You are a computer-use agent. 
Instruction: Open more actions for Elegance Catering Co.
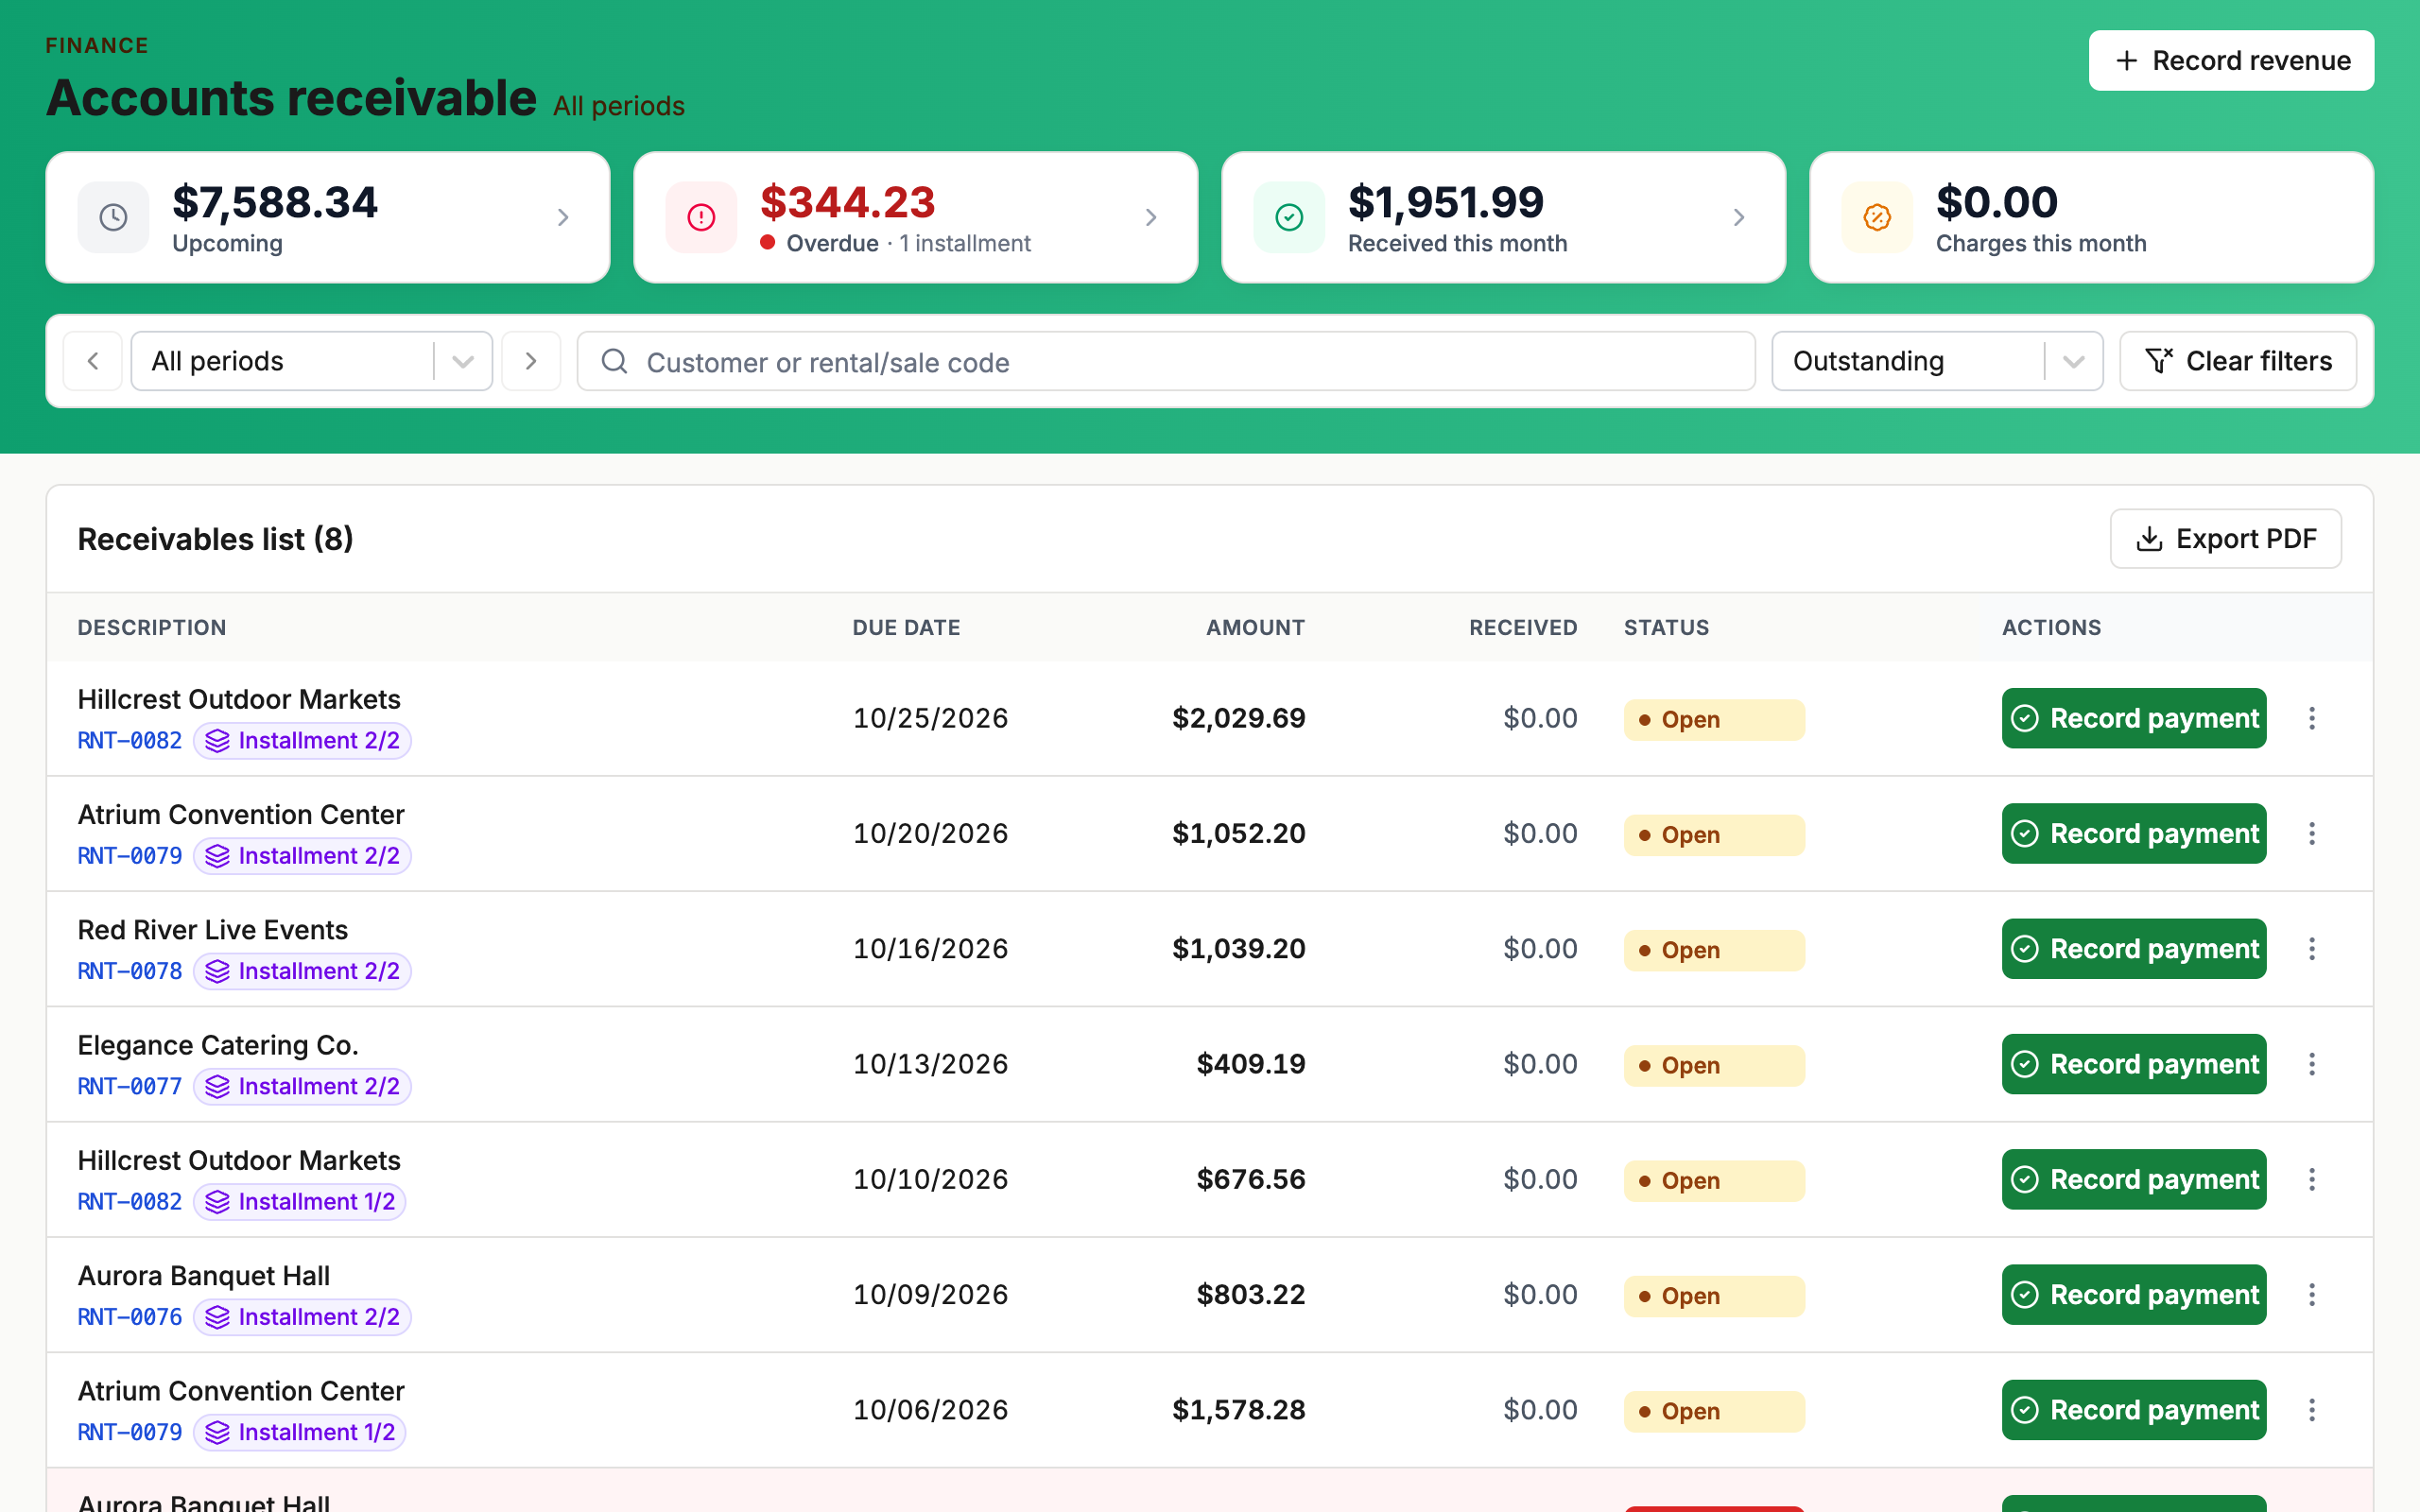(2312, 1064)
